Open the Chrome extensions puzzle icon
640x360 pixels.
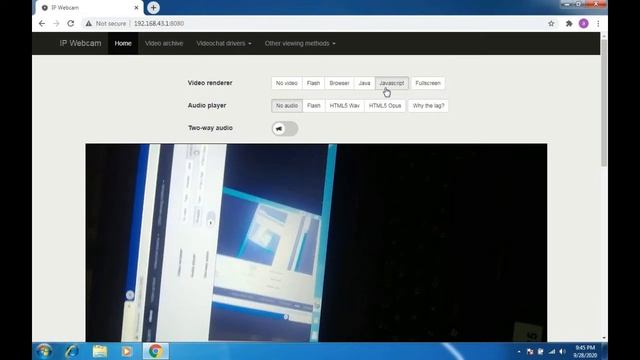(569, 24)
